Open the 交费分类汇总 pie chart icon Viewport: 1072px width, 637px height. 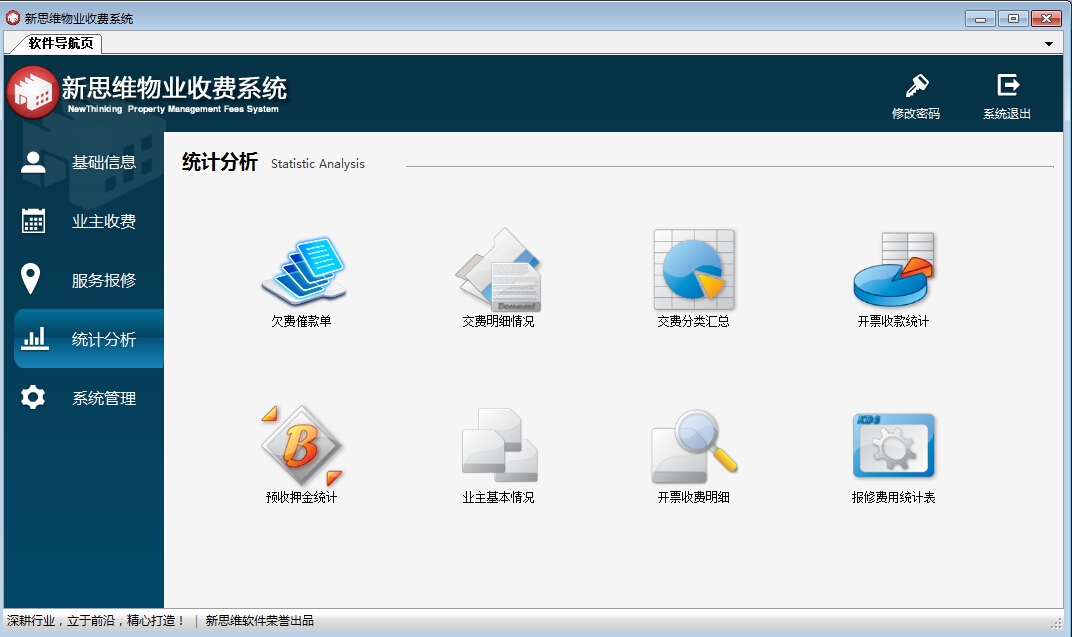click(x=694, y=269)
